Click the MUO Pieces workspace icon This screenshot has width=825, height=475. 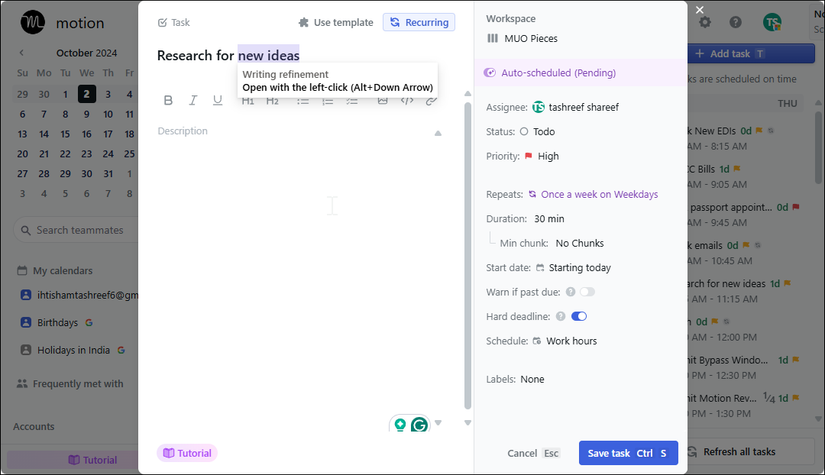[x=492, y=38]
